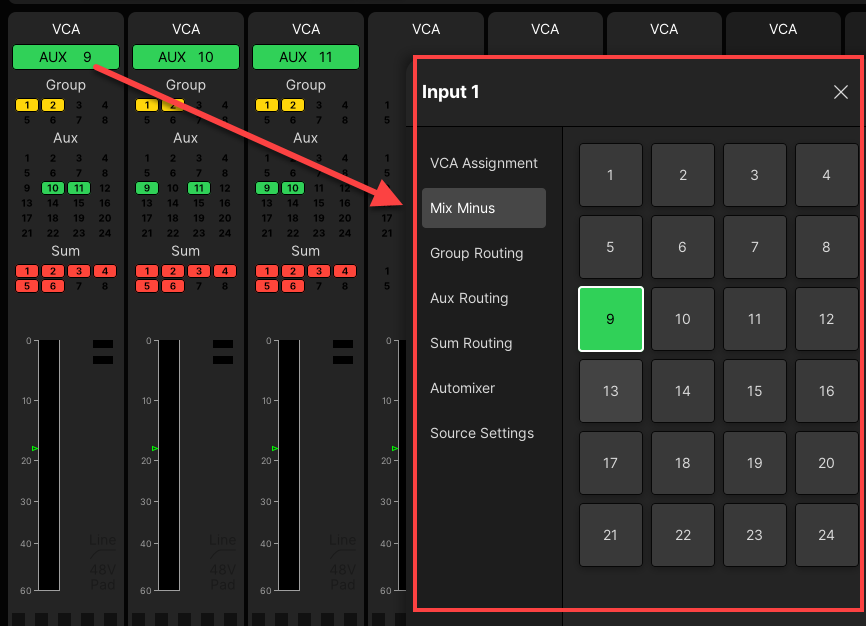866x626 pixels.
Task: Close the Input 1 panel
Action: point(840,92)
